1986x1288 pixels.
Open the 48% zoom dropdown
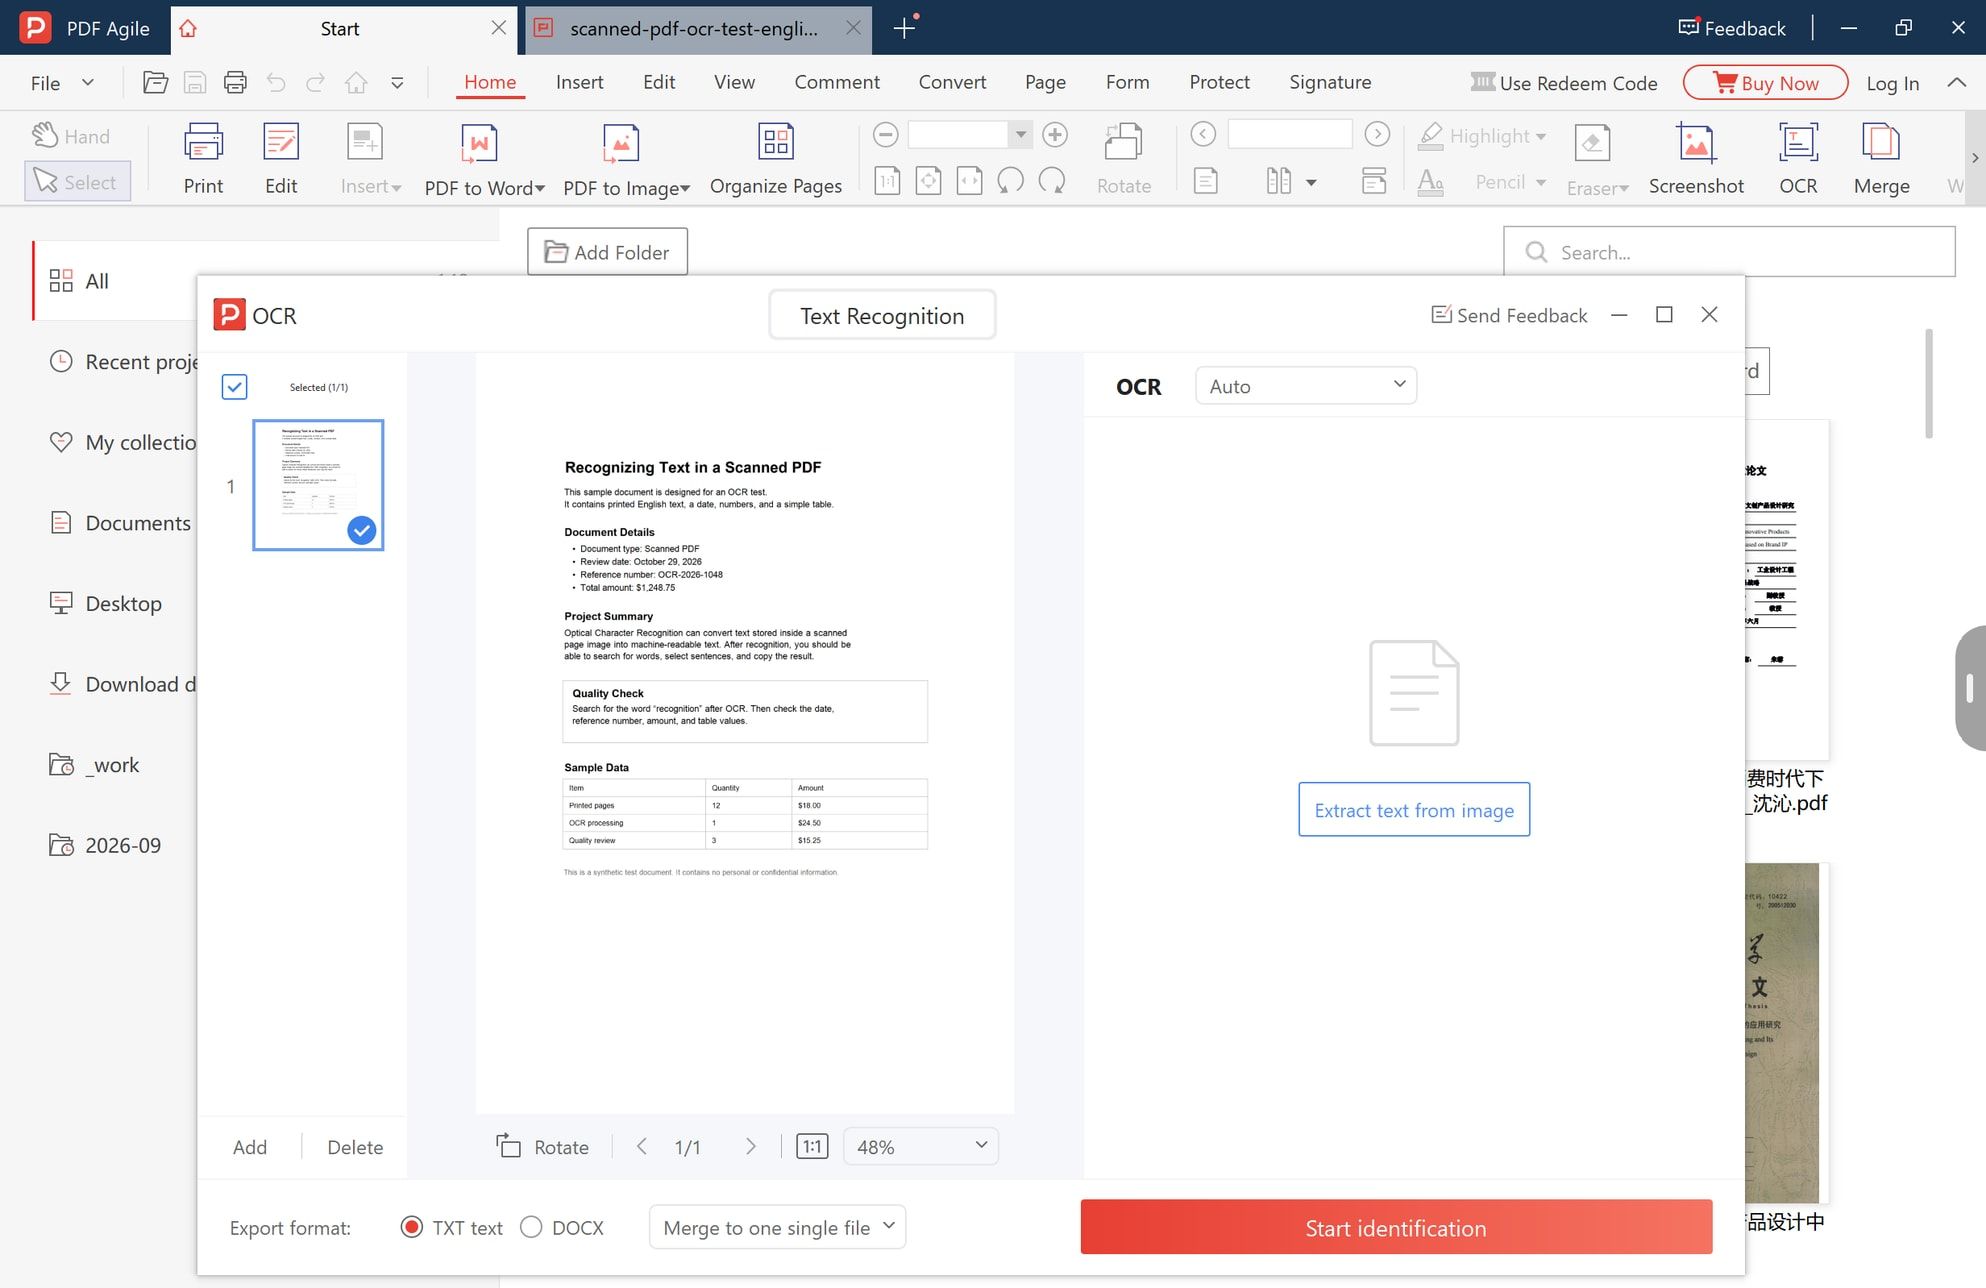point(921,1146)
